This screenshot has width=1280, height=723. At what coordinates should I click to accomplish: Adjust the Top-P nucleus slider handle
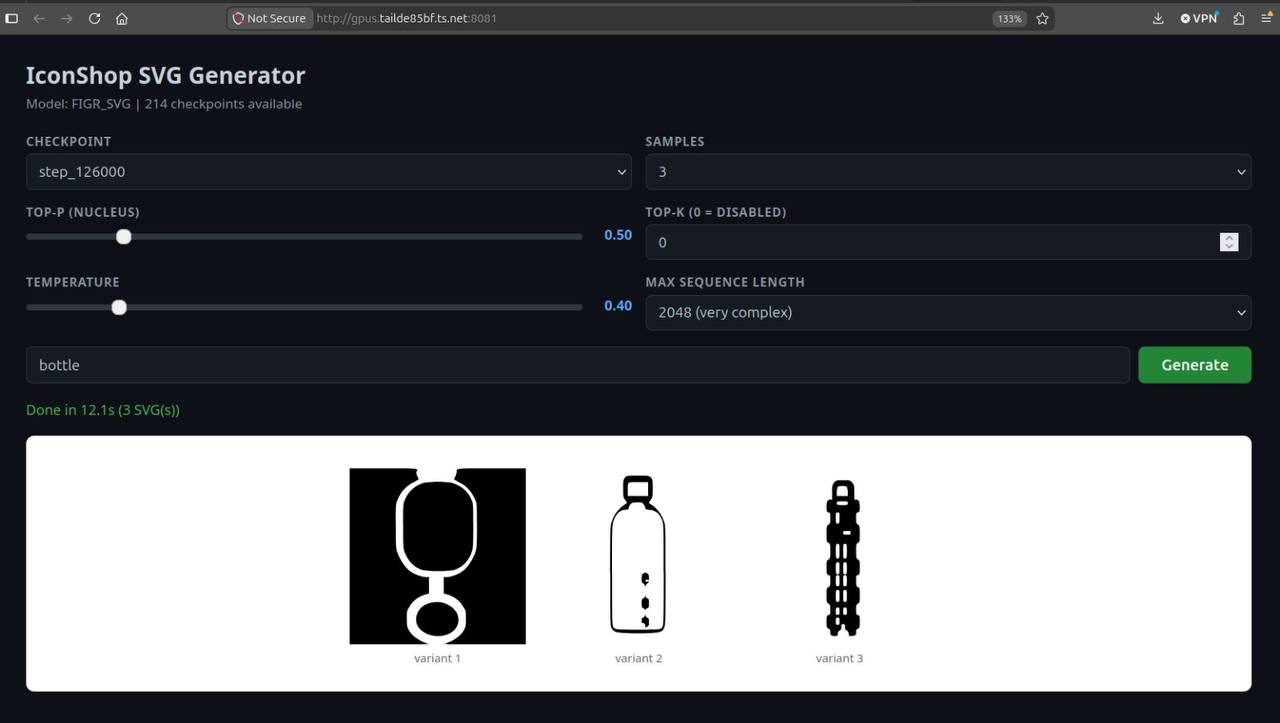(123, 237)
